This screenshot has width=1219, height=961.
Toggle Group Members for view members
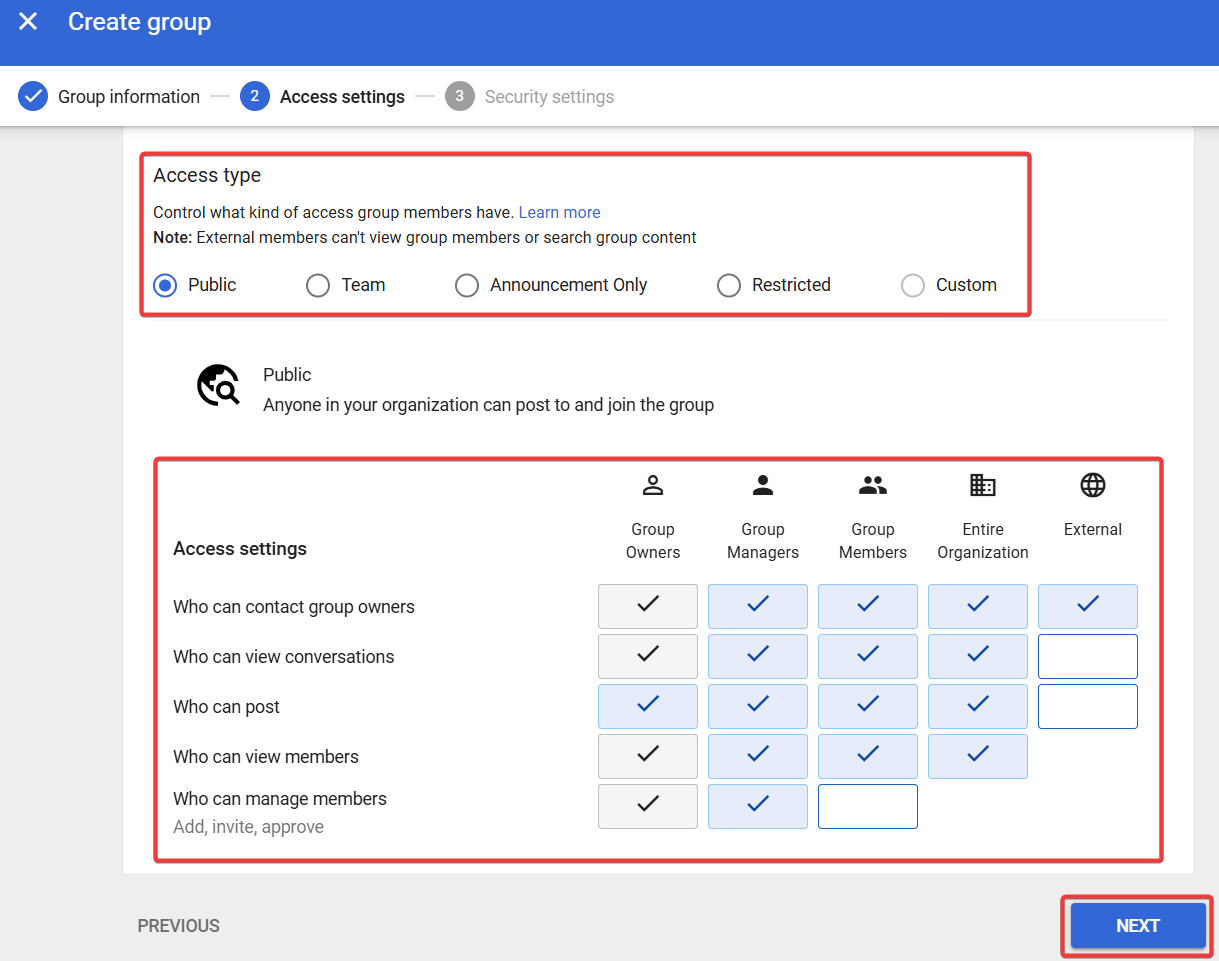point(868,756)
